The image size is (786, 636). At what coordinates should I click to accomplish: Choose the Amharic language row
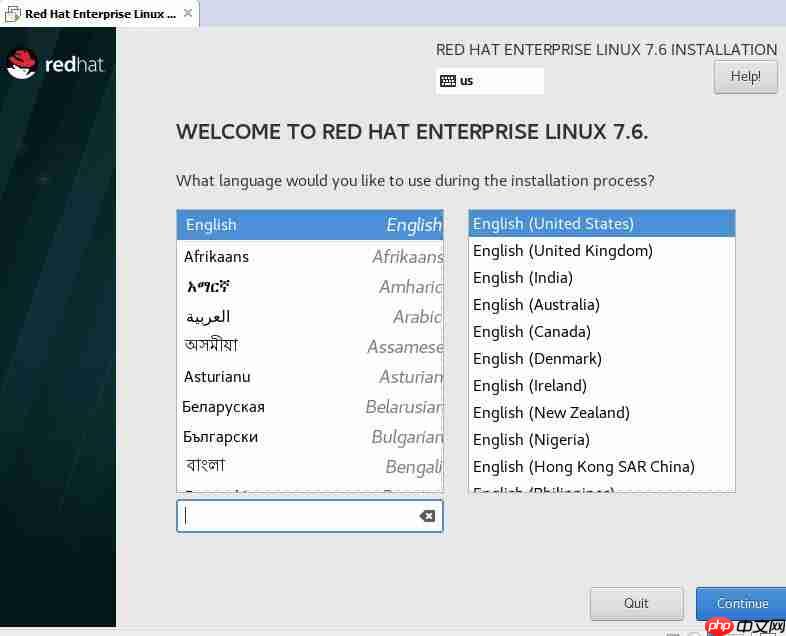(310, 287)
